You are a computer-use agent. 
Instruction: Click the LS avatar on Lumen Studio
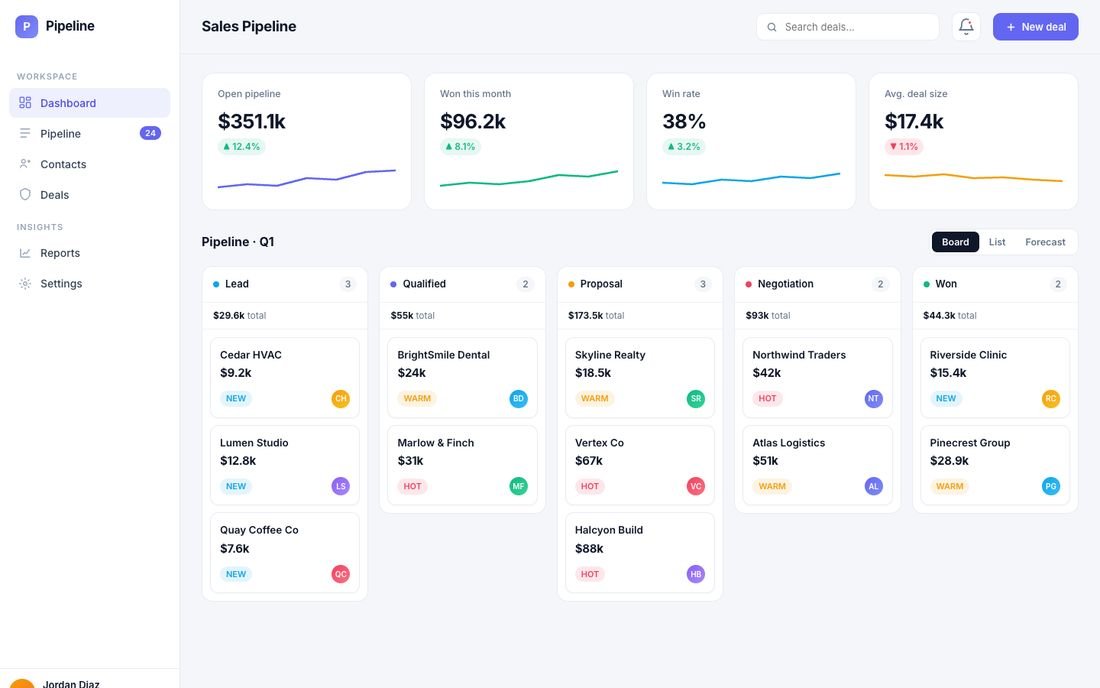340,486
